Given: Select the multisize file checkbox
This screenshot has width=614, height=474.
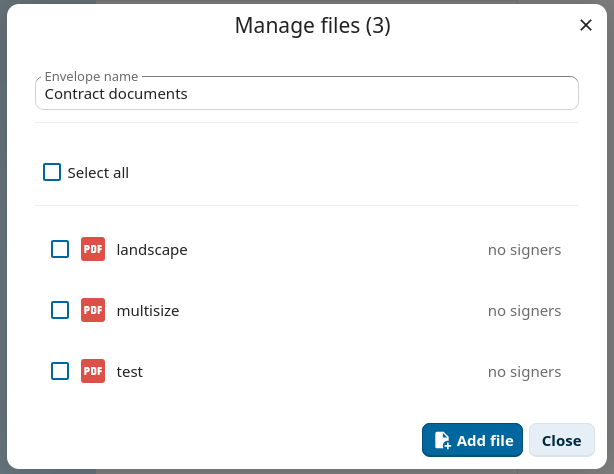Looking at the screenshot, I should click(x=60, y=310).
